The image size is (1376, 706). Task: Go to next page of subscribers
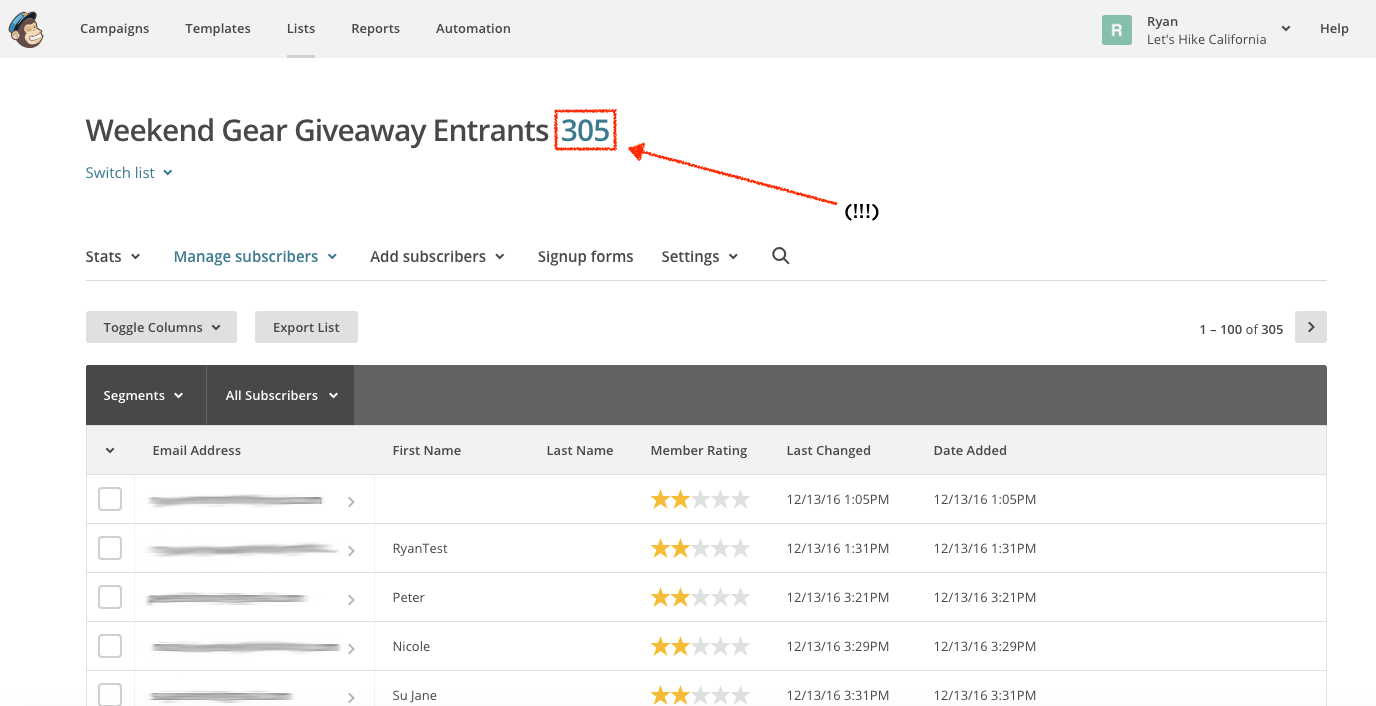coord(1310,326)
